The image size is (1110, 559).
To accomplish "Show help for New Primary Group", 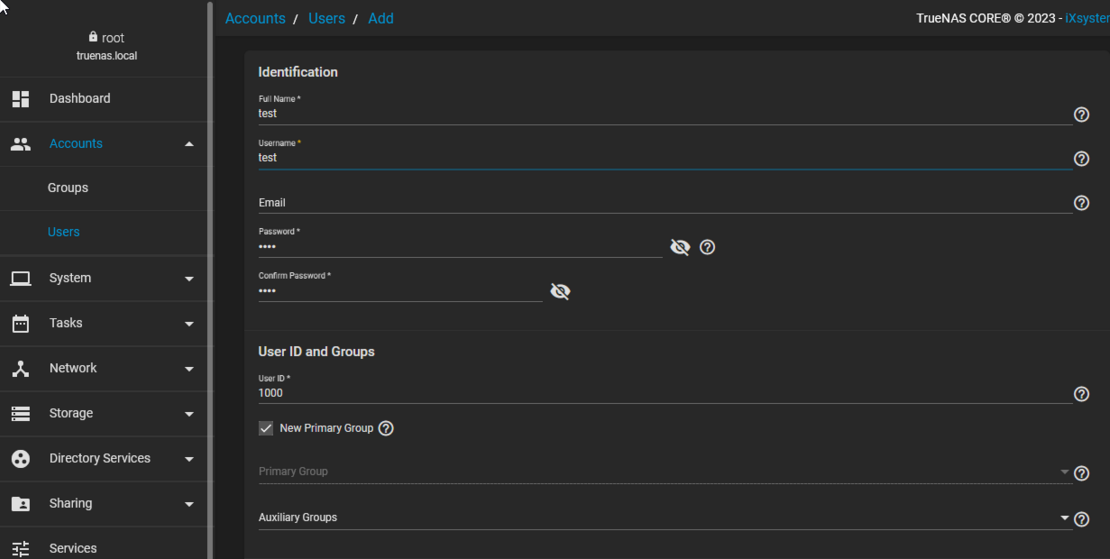I will click(386, 428).
